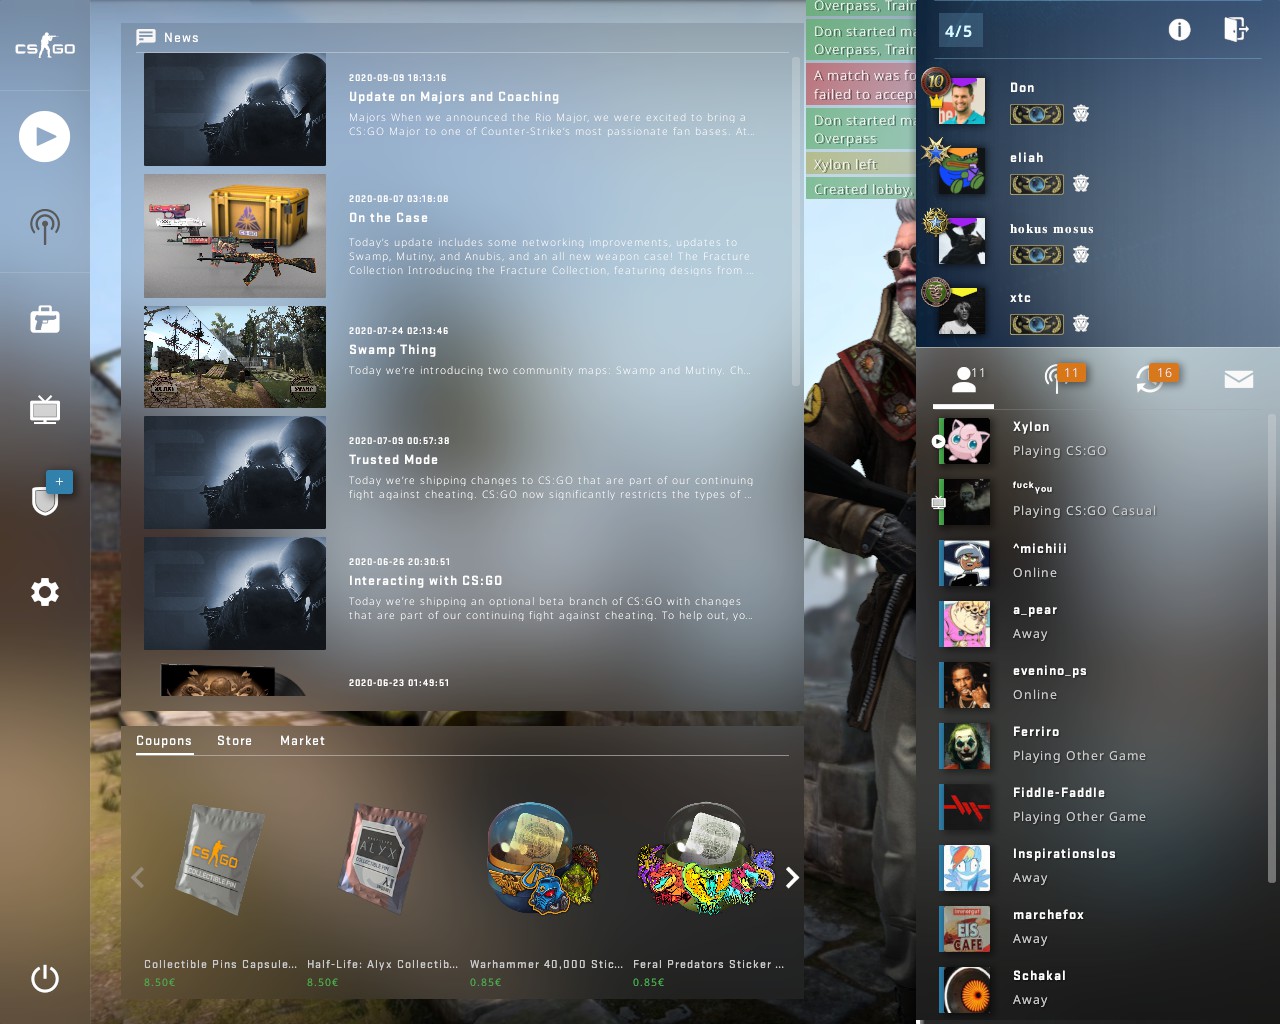Open the Play menu in the sidebar

pyautogui.click(x=45, y=137)
